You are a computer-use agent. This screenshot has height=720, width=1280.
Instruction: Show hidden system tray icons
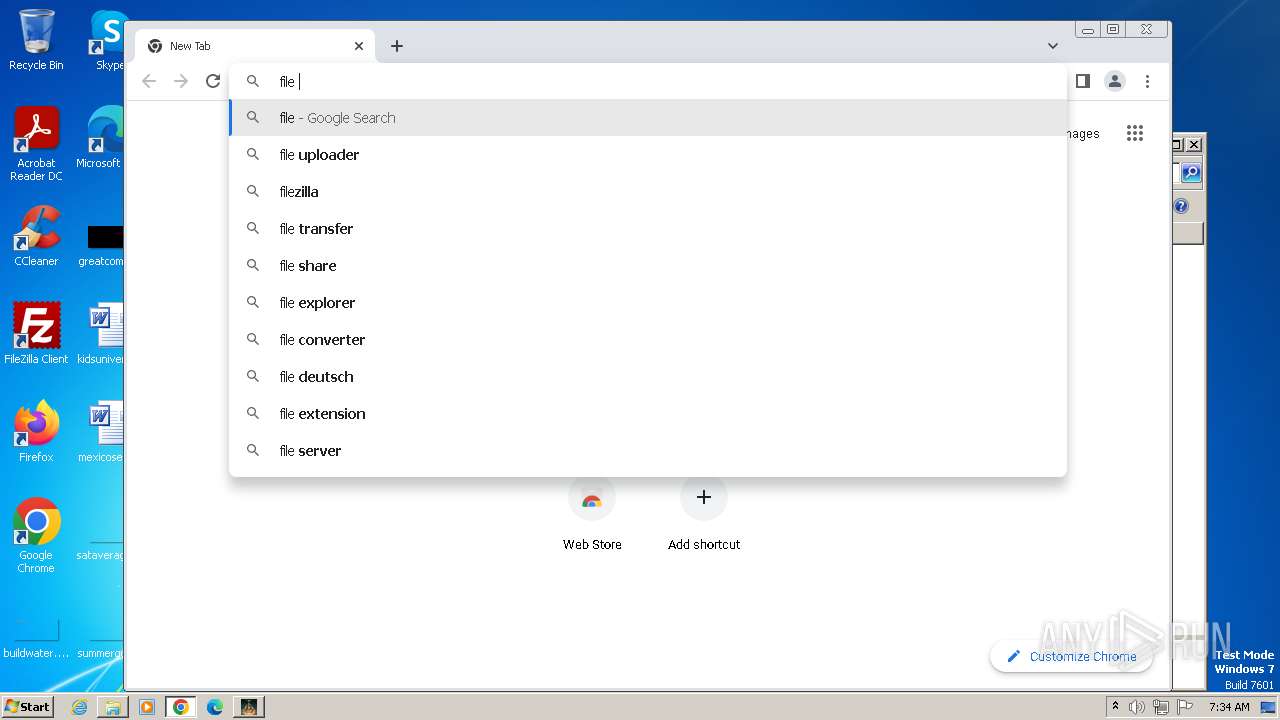pos(1116,707)
